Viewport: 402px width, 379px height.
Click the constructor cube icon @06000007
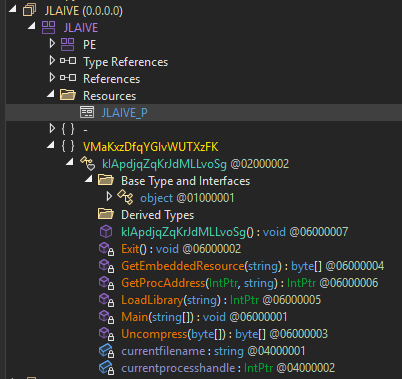106,231
